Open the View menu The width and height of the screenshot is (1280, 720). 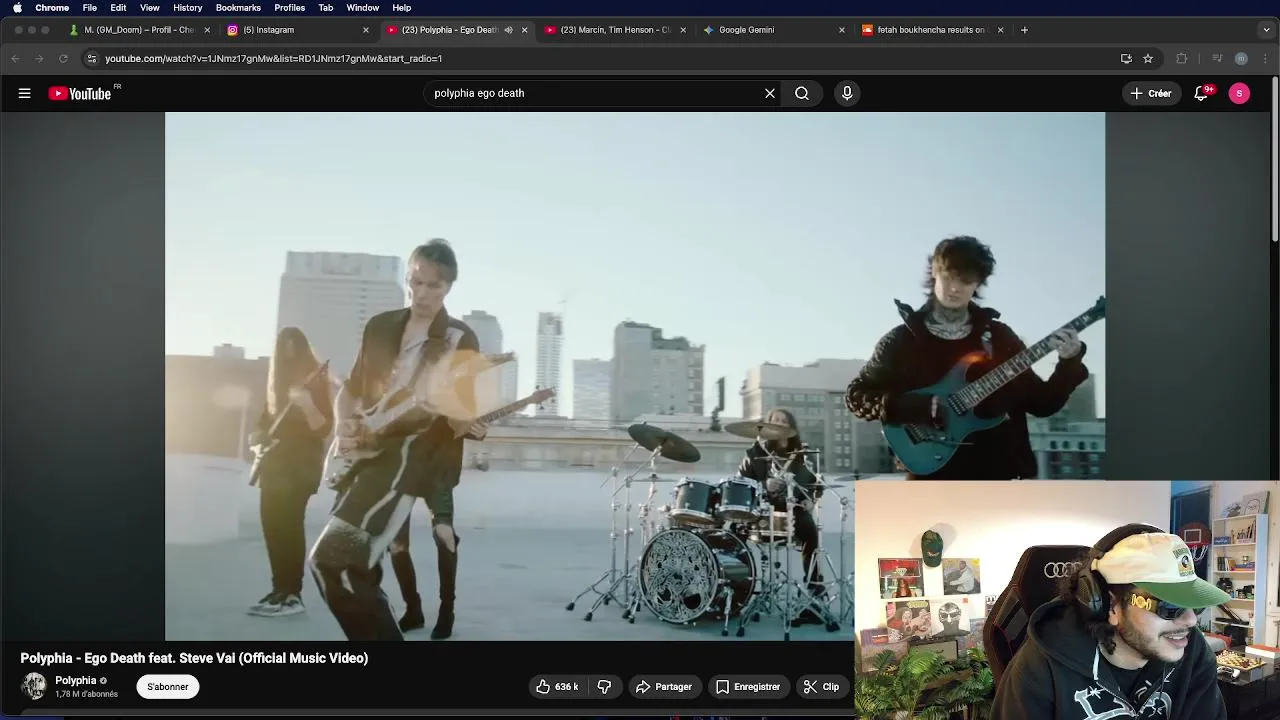pyautogui.click(x=150, y=7)
